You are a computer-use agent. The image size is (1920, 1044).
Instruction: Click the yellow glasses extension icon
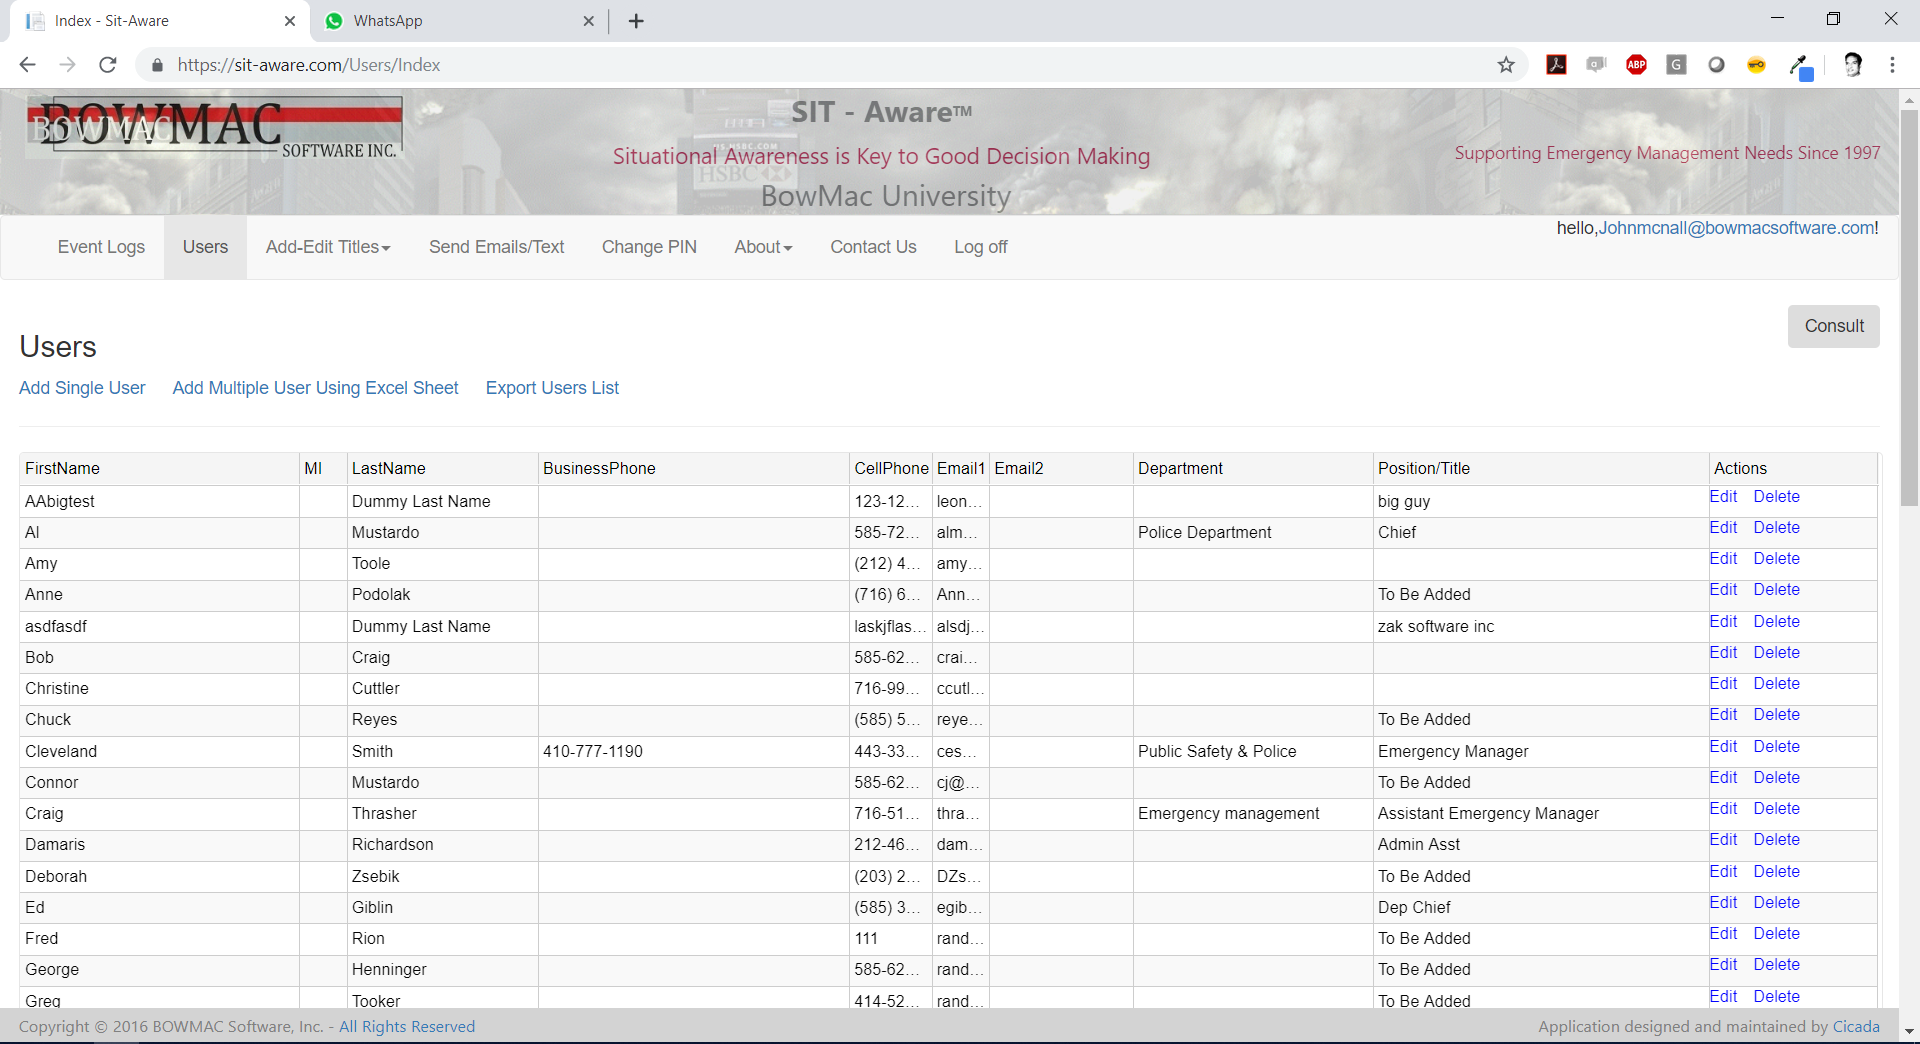[1757, 65]
